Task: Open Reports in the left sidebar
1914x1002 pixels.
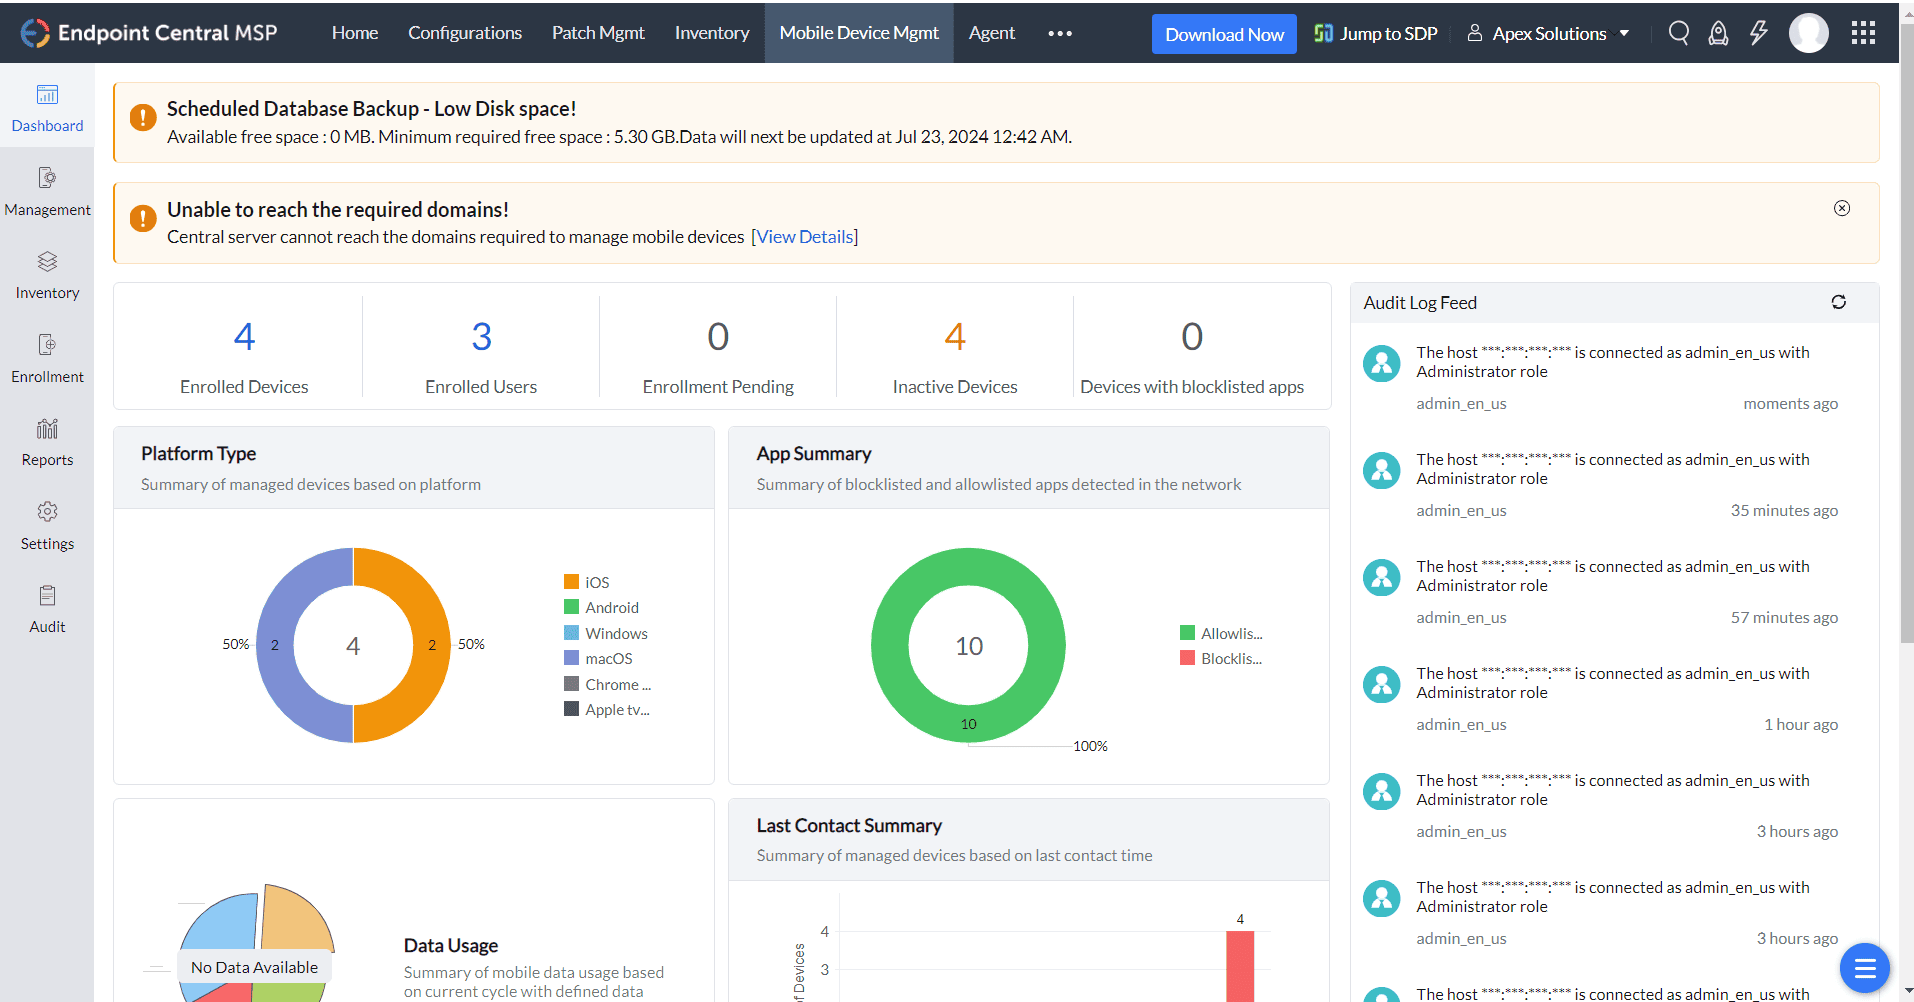Action: pos(47,442)
